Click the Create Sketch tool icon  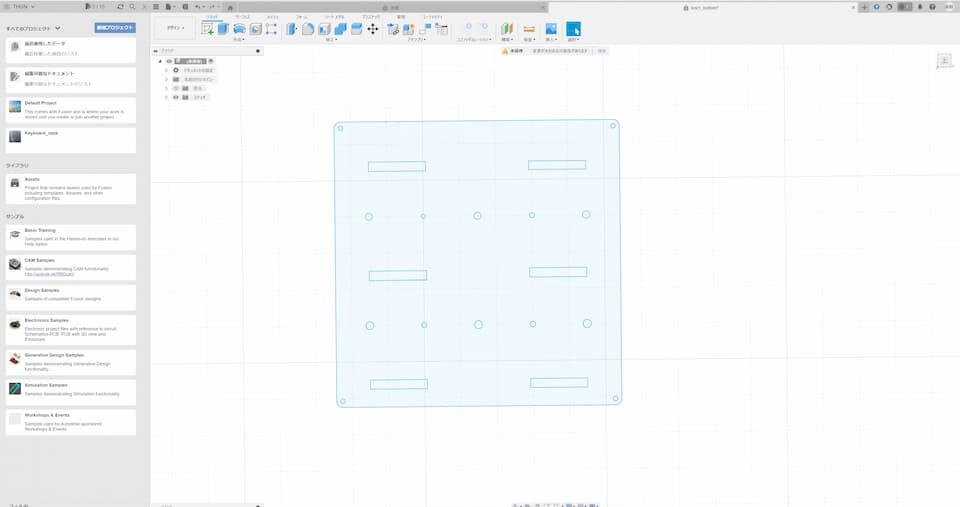pyautogui.click(x=208, y=29)
